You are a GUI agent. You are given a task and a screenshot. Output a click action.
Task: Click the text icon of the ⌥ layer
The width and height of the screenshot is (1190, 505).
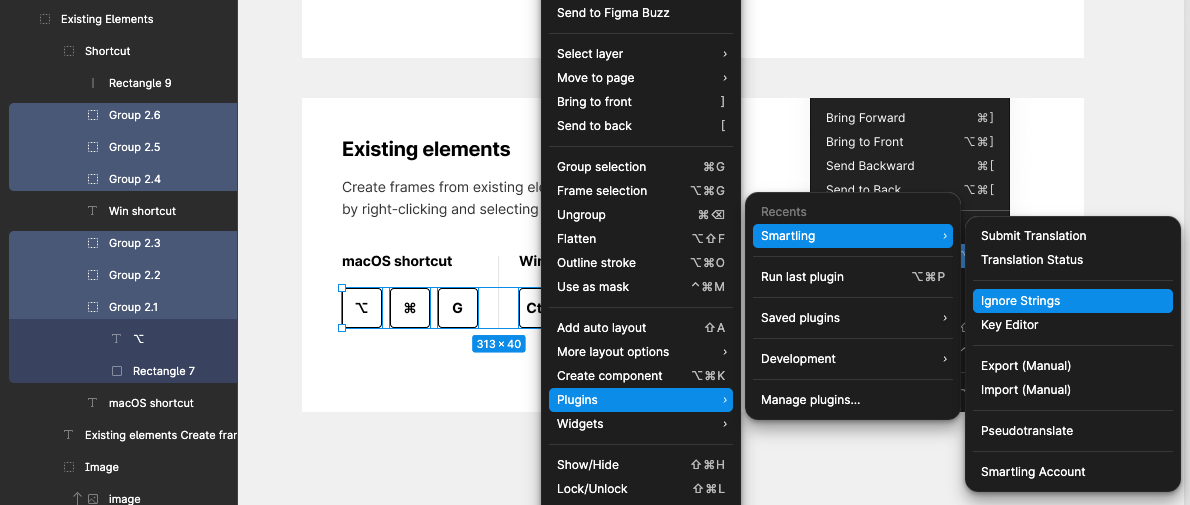(x=117, y=339)
